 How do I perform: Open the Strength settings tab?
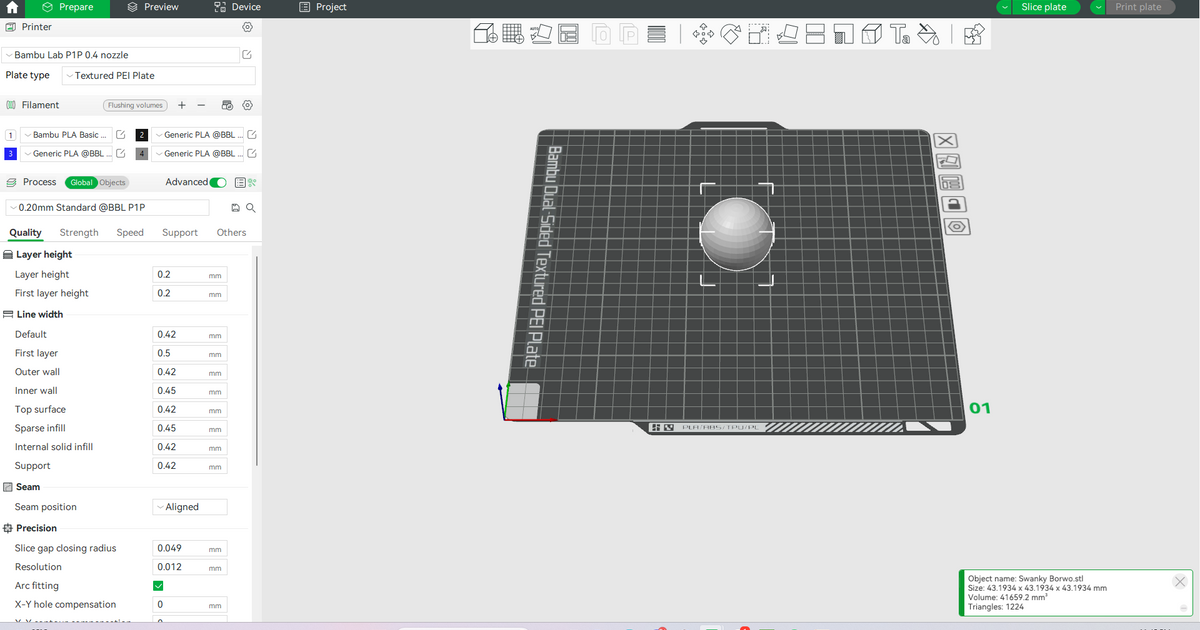tap(78, 232)
